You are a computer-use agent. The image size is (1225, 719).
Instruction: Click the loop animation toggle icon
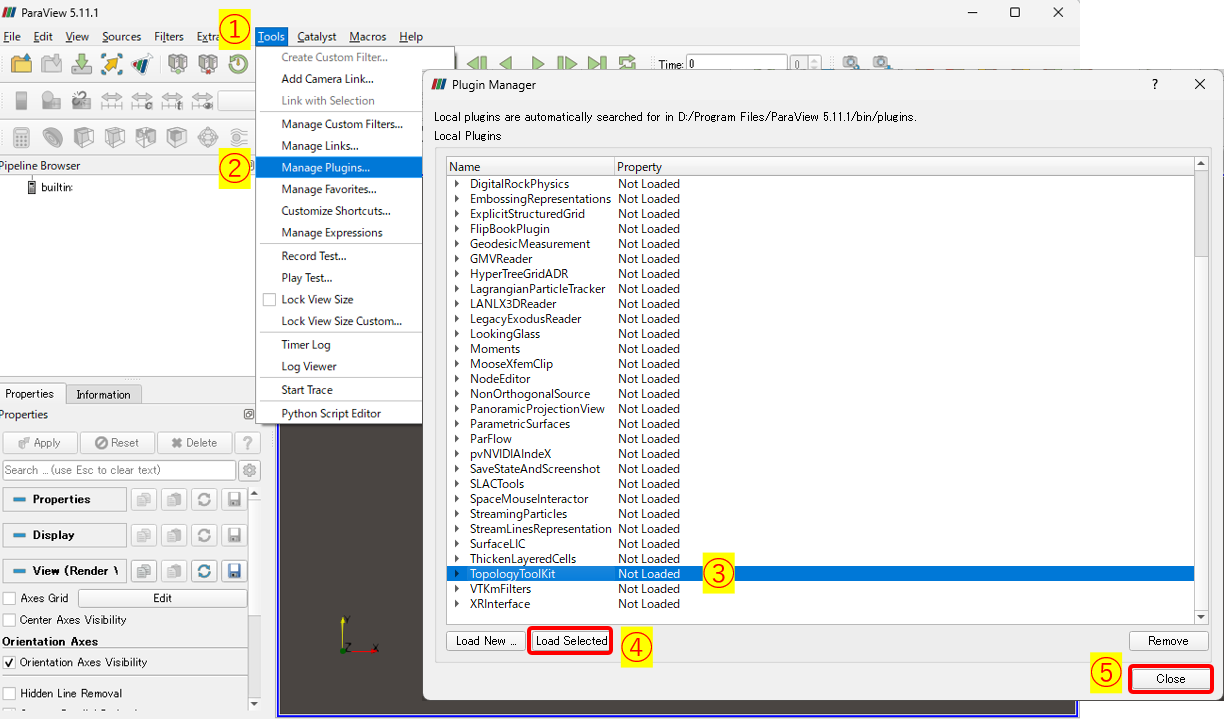tap(627, 64)
